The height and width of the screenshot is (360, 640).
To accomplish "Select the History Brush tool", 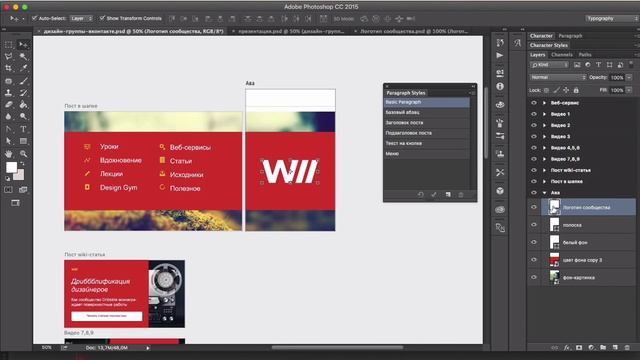I will (23, 93).
